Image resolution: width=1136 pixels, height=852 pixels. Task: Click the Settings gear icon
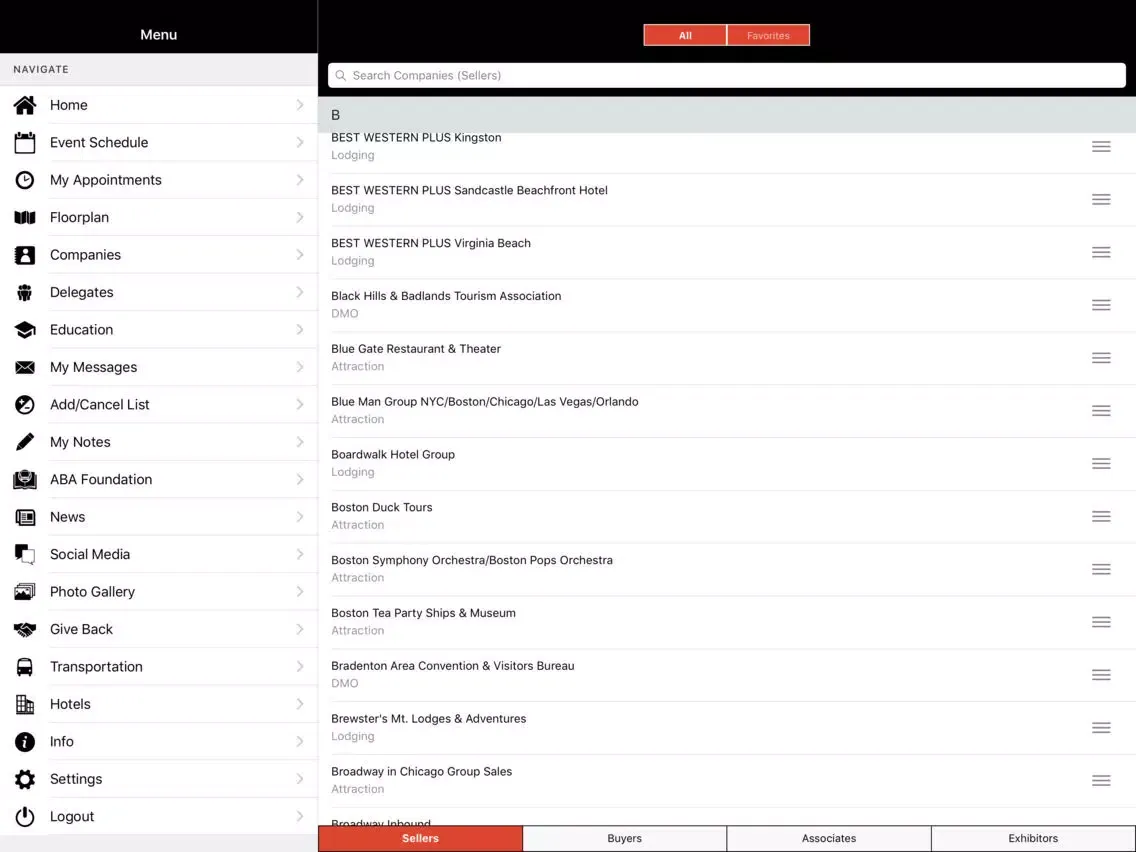pos(25,780)
